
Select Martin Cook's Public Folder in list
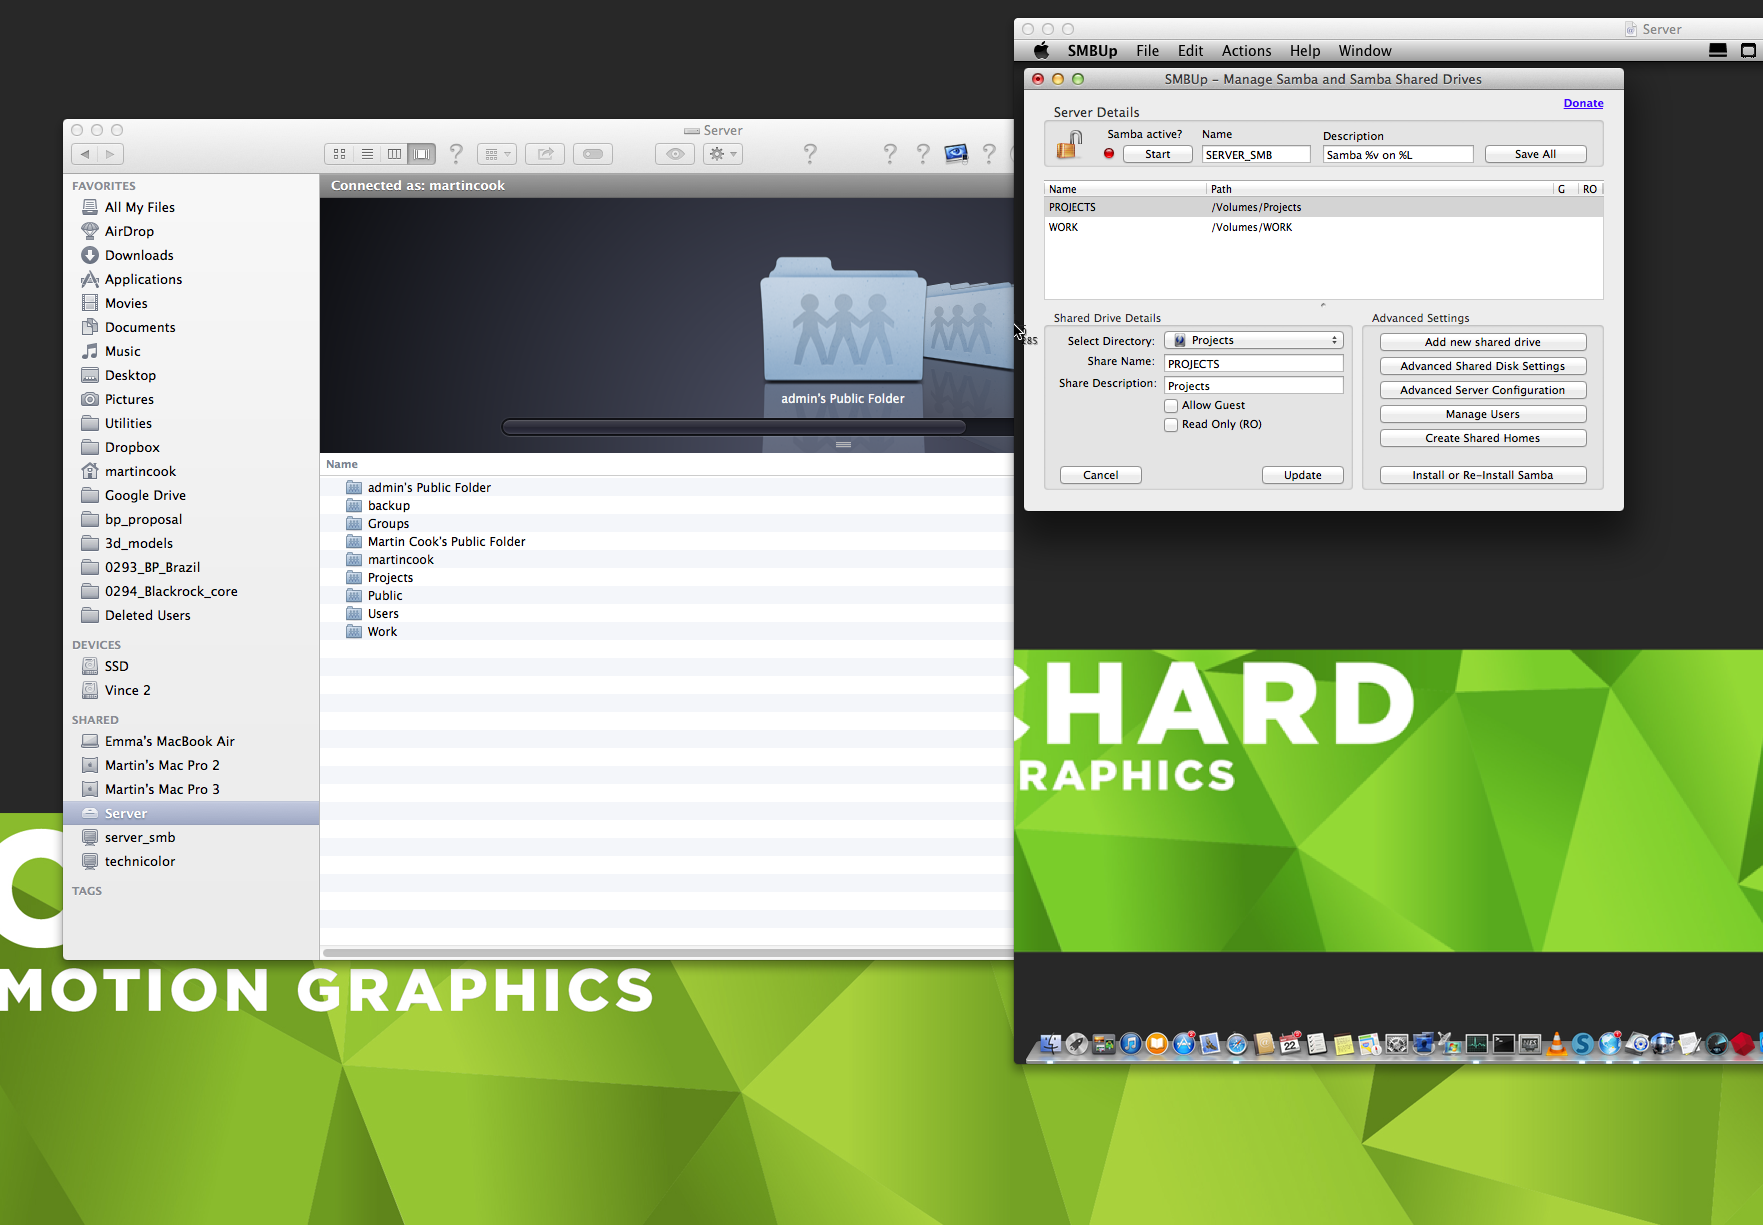pos(667,542)
